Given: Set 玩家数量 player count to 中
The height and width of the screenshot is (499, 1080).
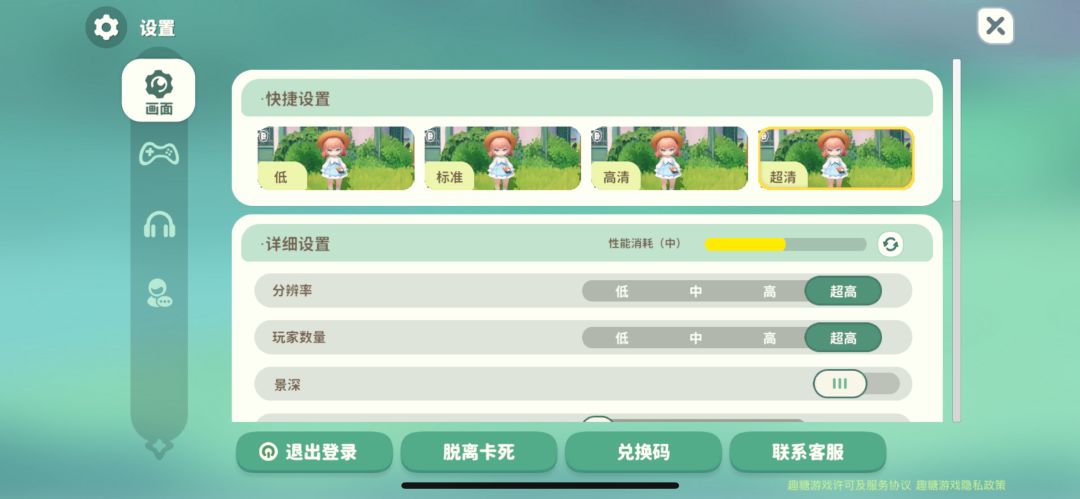Looking at the screenshot, I should [696, 338].
